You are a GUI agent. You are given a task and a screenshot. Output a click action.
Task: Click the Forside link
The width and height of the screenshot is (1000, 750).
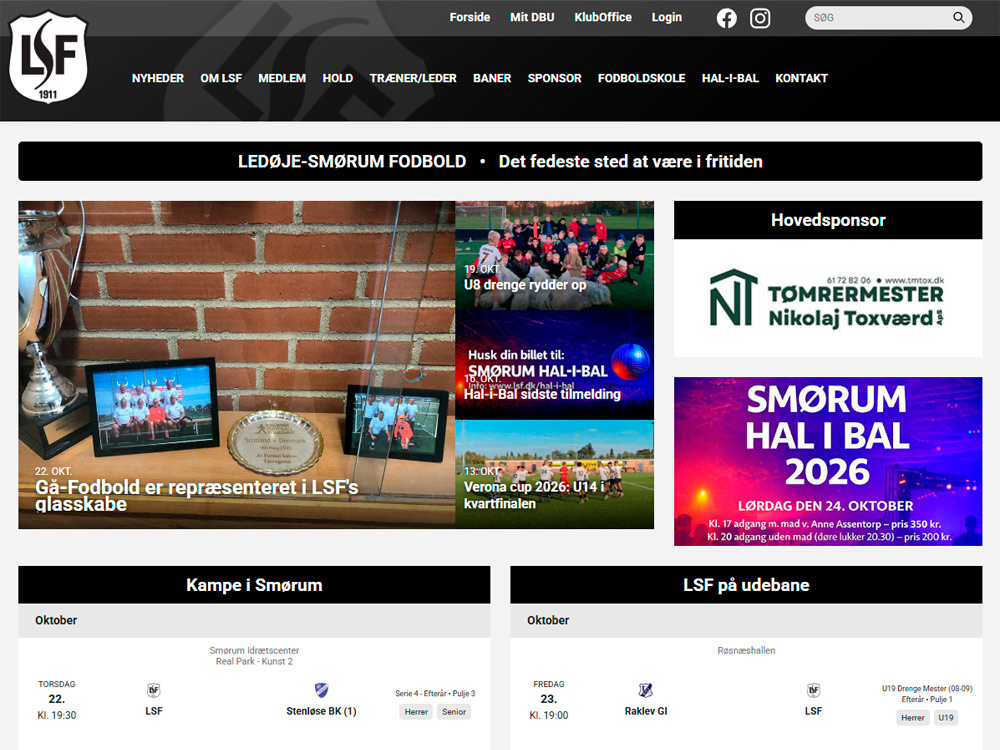469,17
